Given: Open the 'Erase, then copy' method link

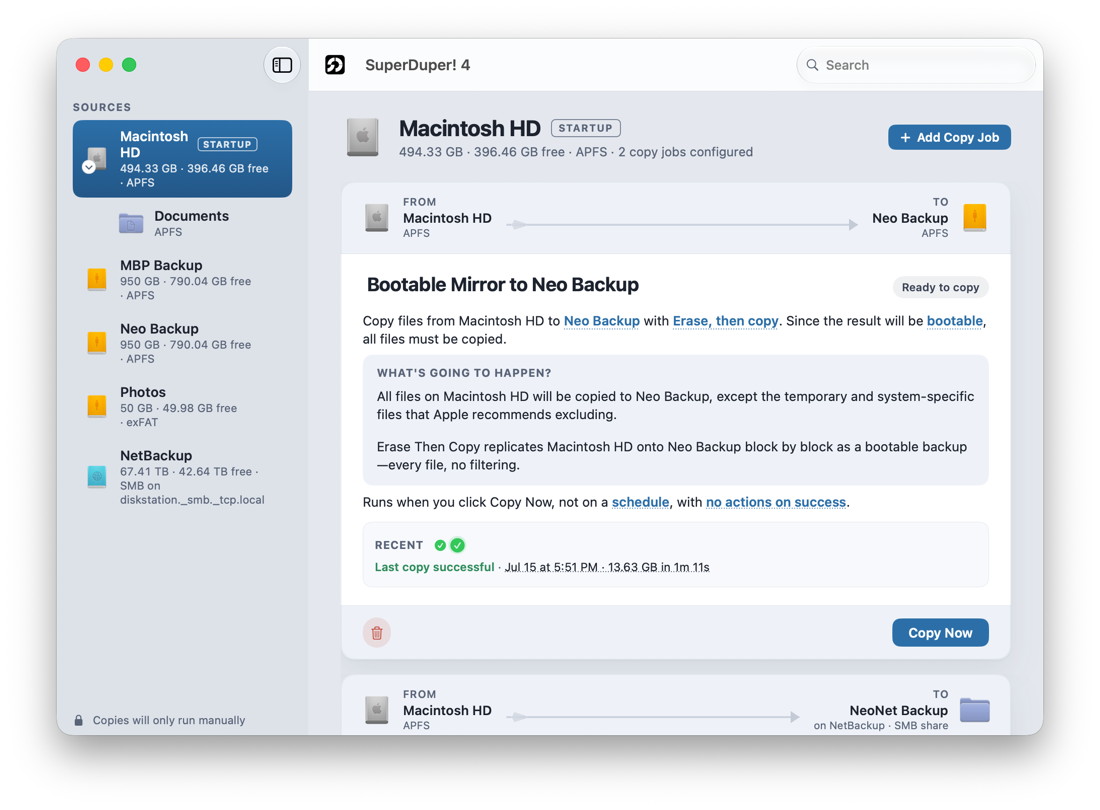Looking at the screenshot, I should pos(725,321).
